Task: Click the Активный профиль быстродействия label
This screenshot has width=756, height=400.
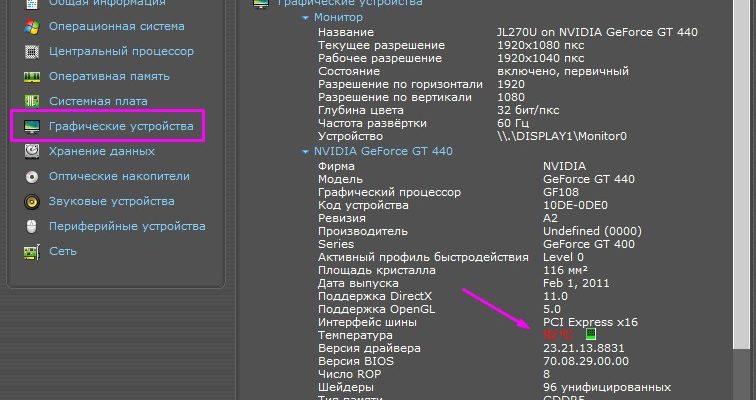Action: 423,257
